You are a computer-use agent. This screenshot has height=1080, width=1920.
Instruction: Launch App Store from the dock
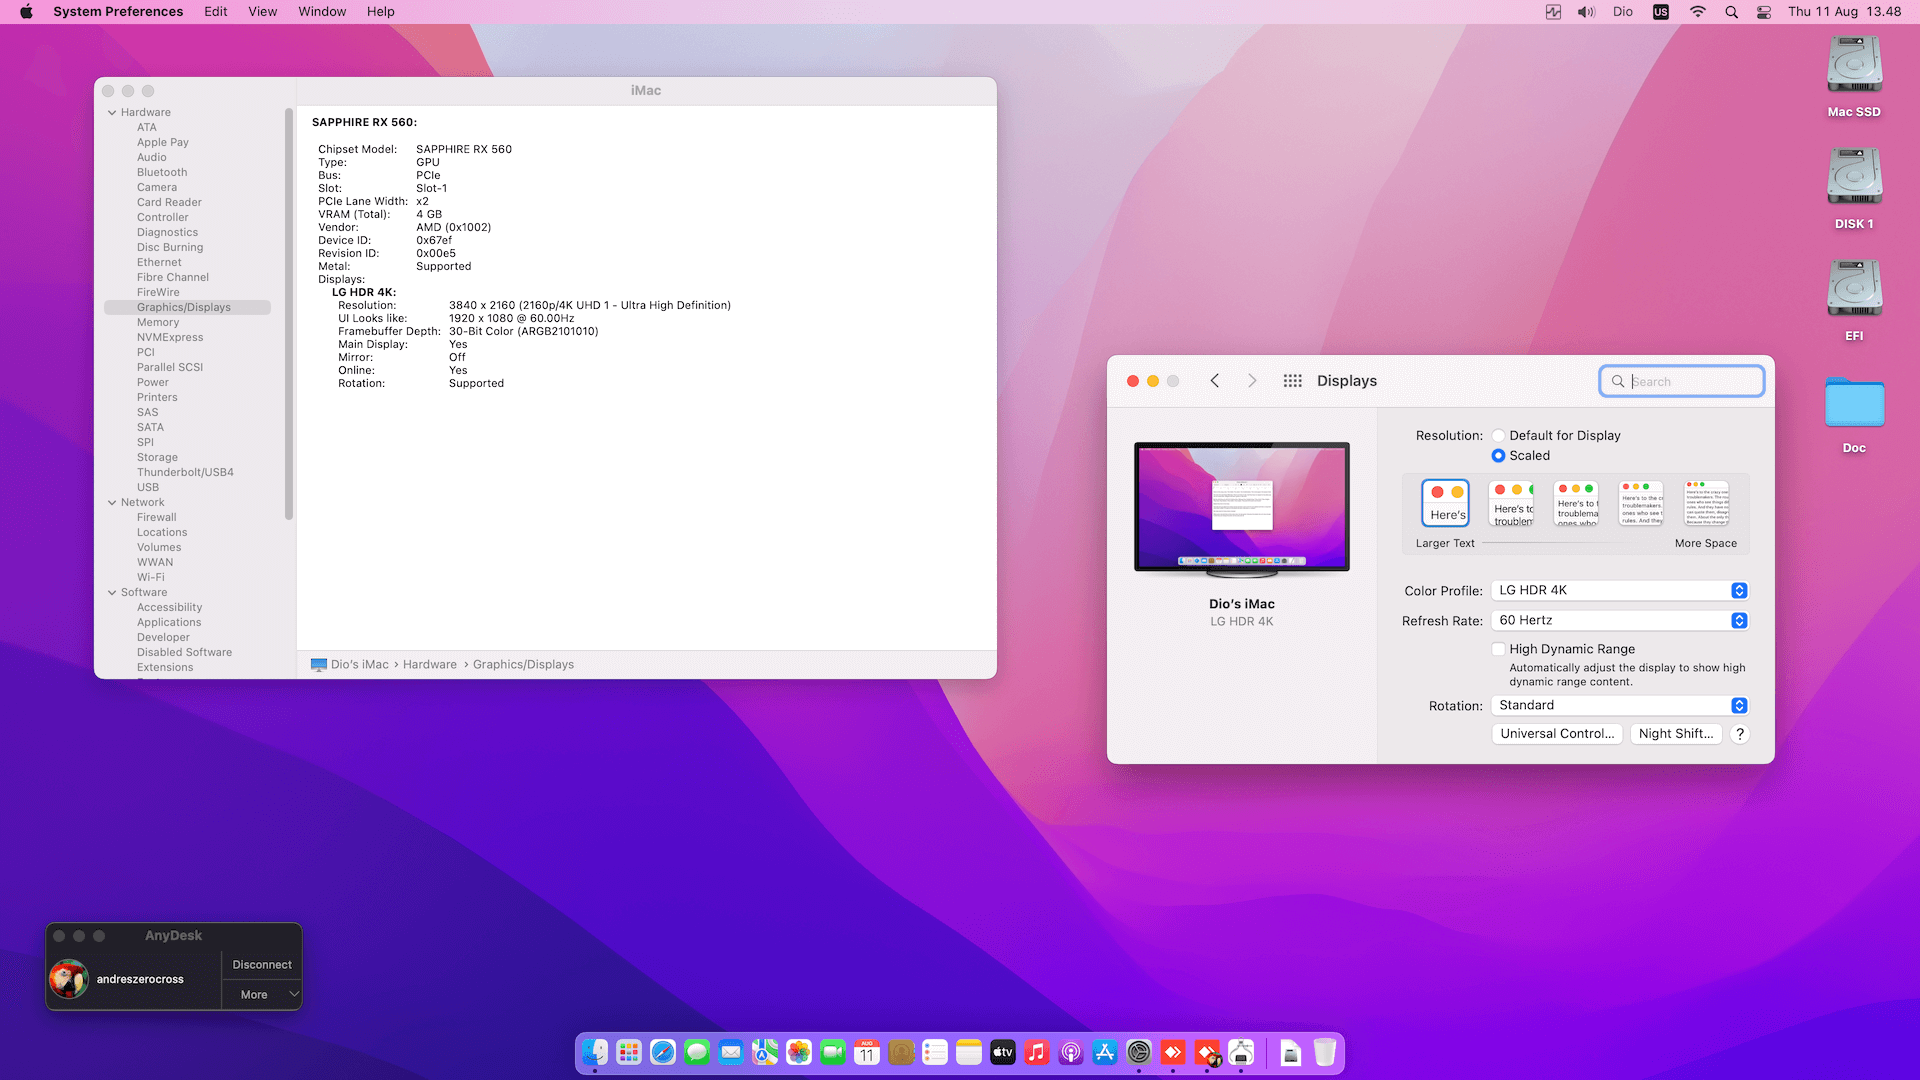(1105, 1052)
